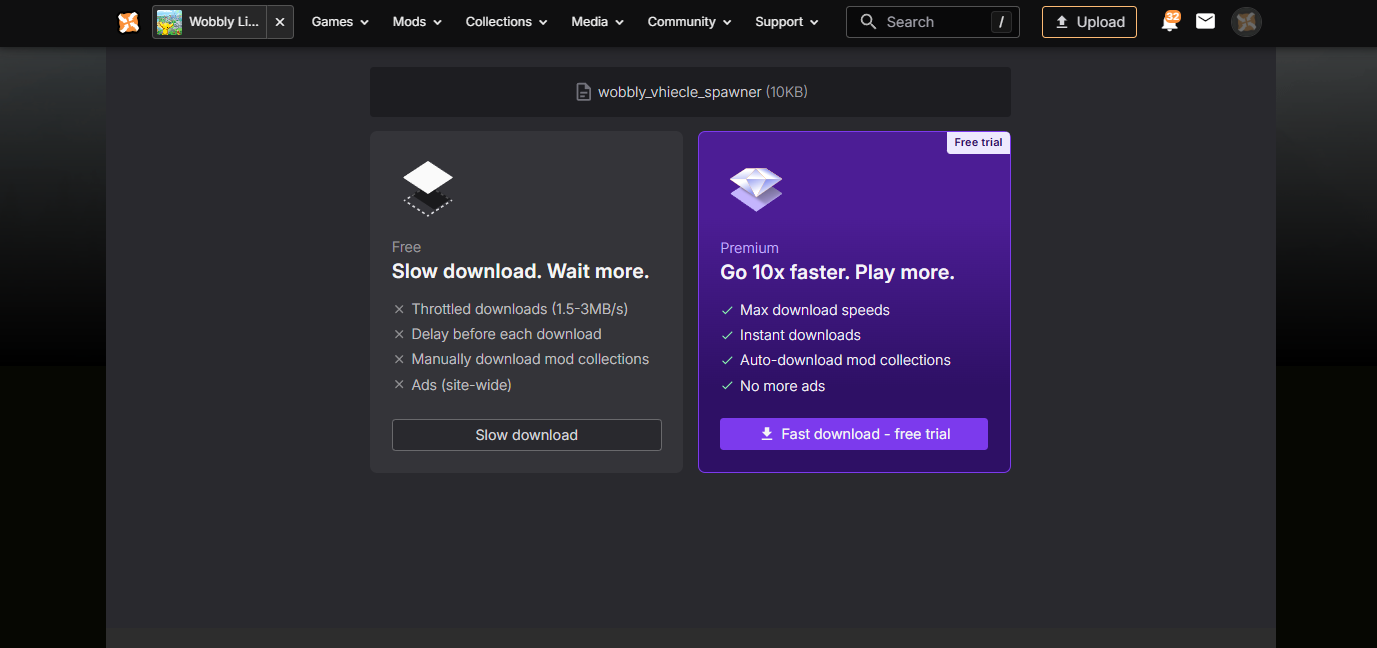Open the Wobbly Life game thumbnail

(x=170, y=22)
